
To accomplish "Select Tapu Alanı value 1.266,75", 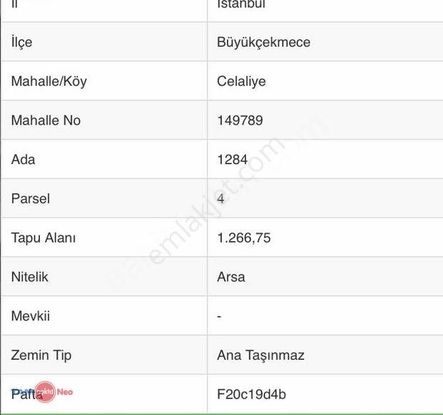I will tap(244, 238).
